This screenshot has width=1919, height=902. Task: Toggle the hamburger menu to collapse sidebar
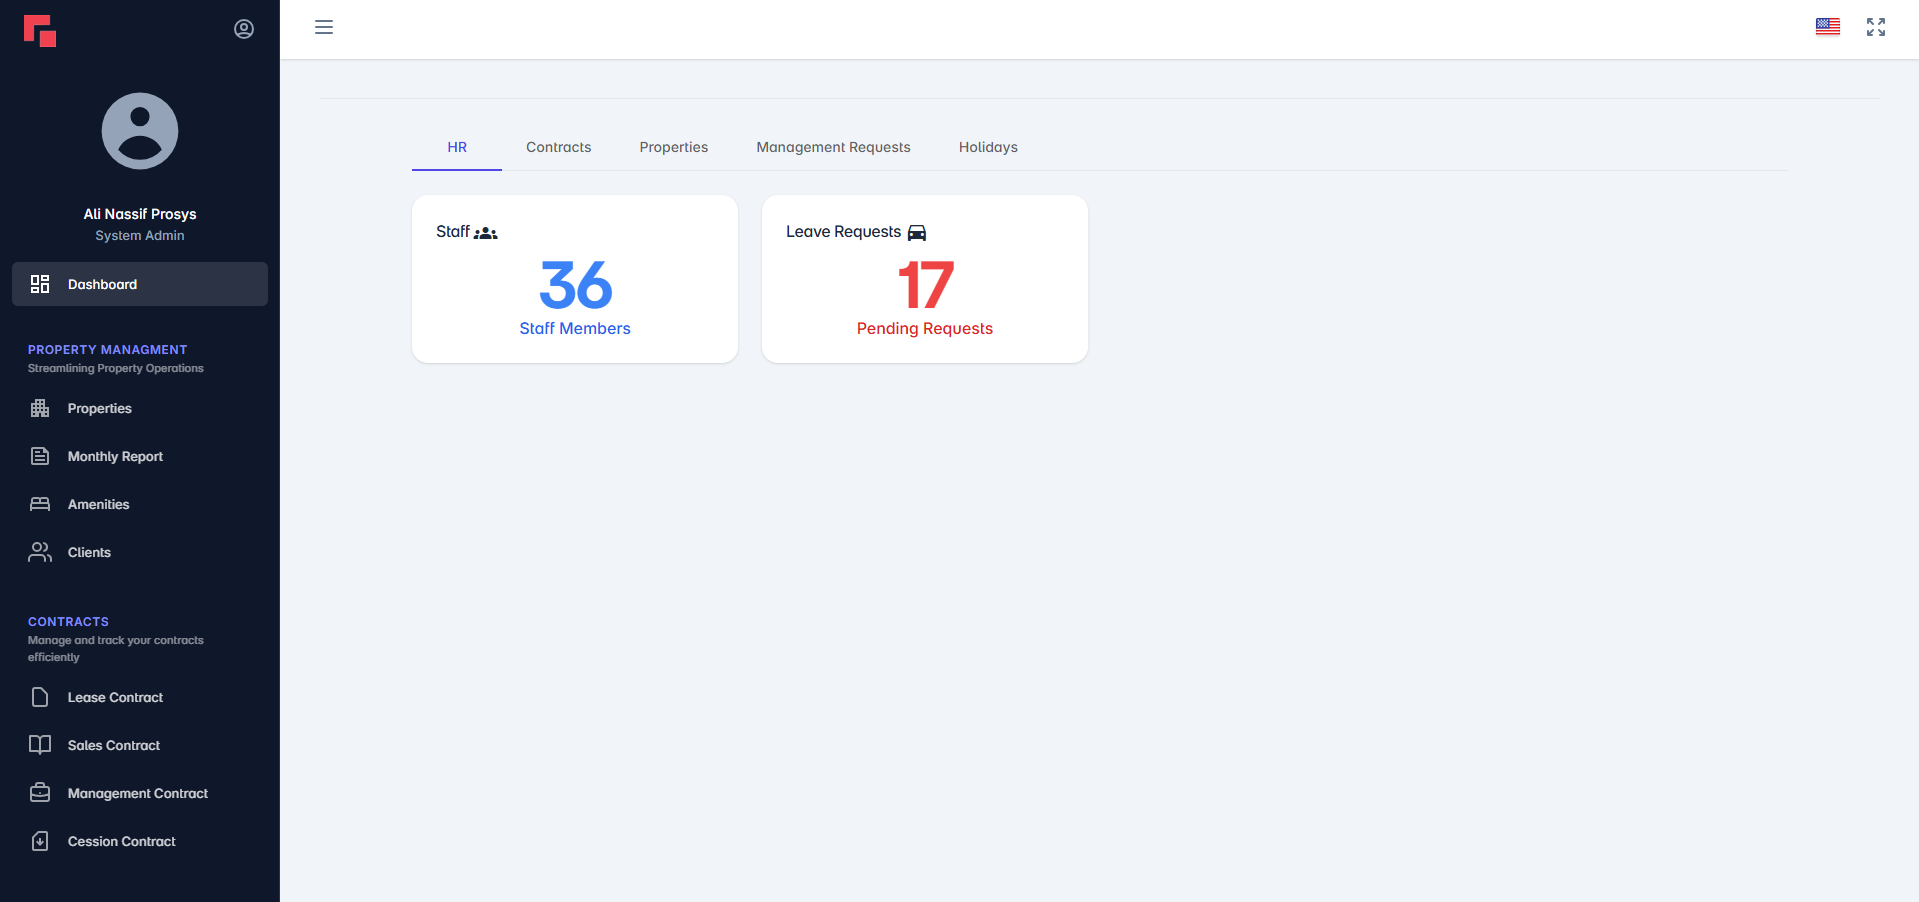(x=324, y=27)
